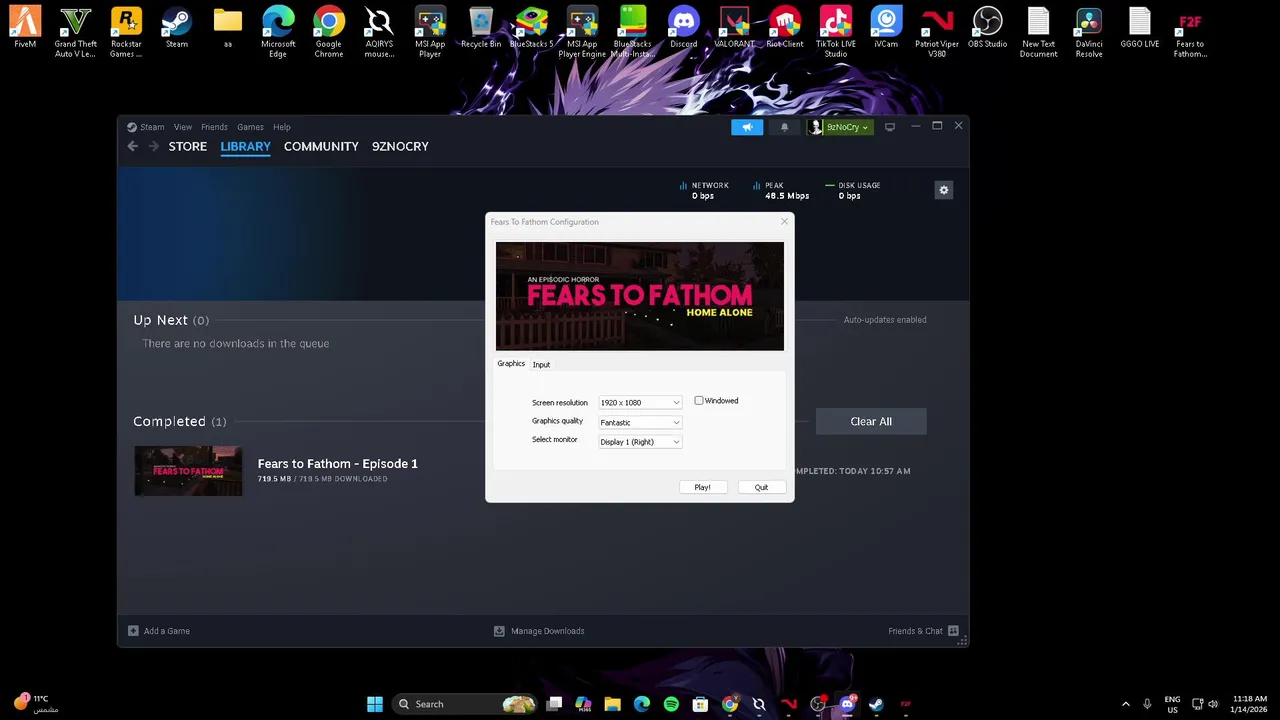Click Steam's forward navigation arrow
This screenshot has width=1280, height=720.
point(154,146)
